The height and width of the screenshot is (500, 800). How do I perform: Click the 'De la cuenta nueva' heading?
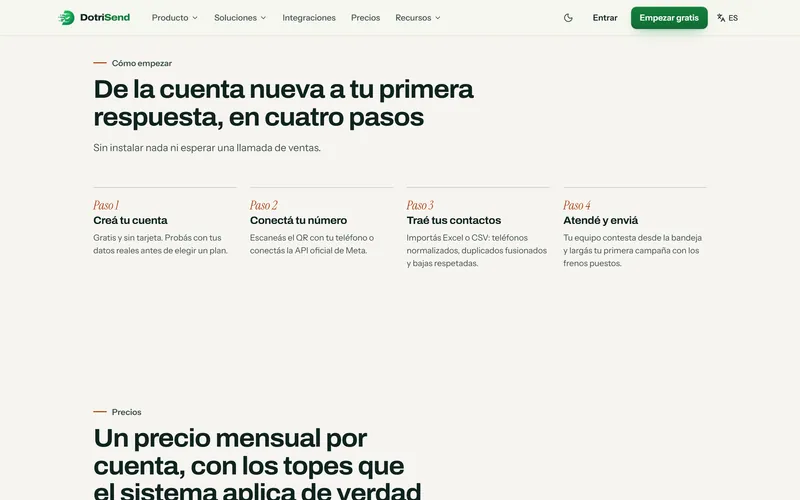[x=283, y=103]
